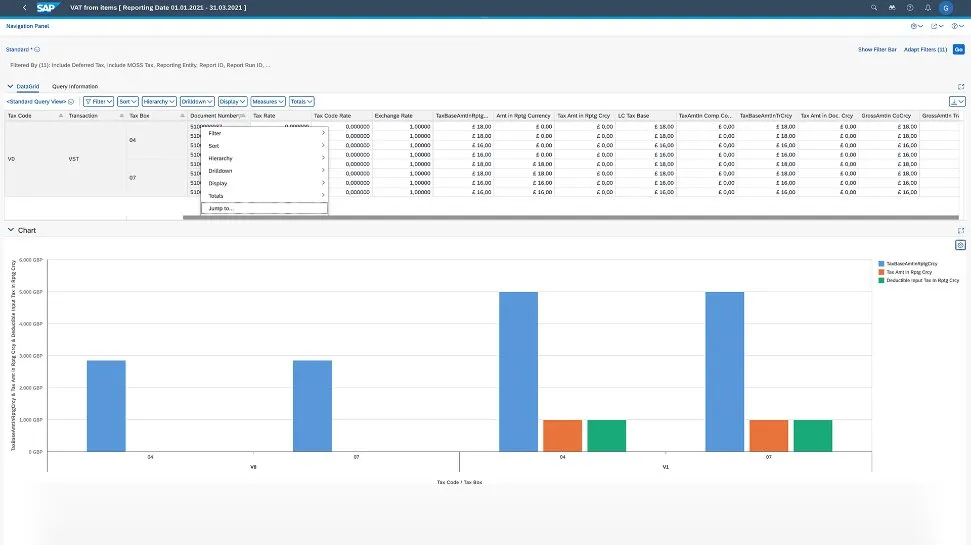Maximize the DataGrid panel to full screen

[961, 87]
